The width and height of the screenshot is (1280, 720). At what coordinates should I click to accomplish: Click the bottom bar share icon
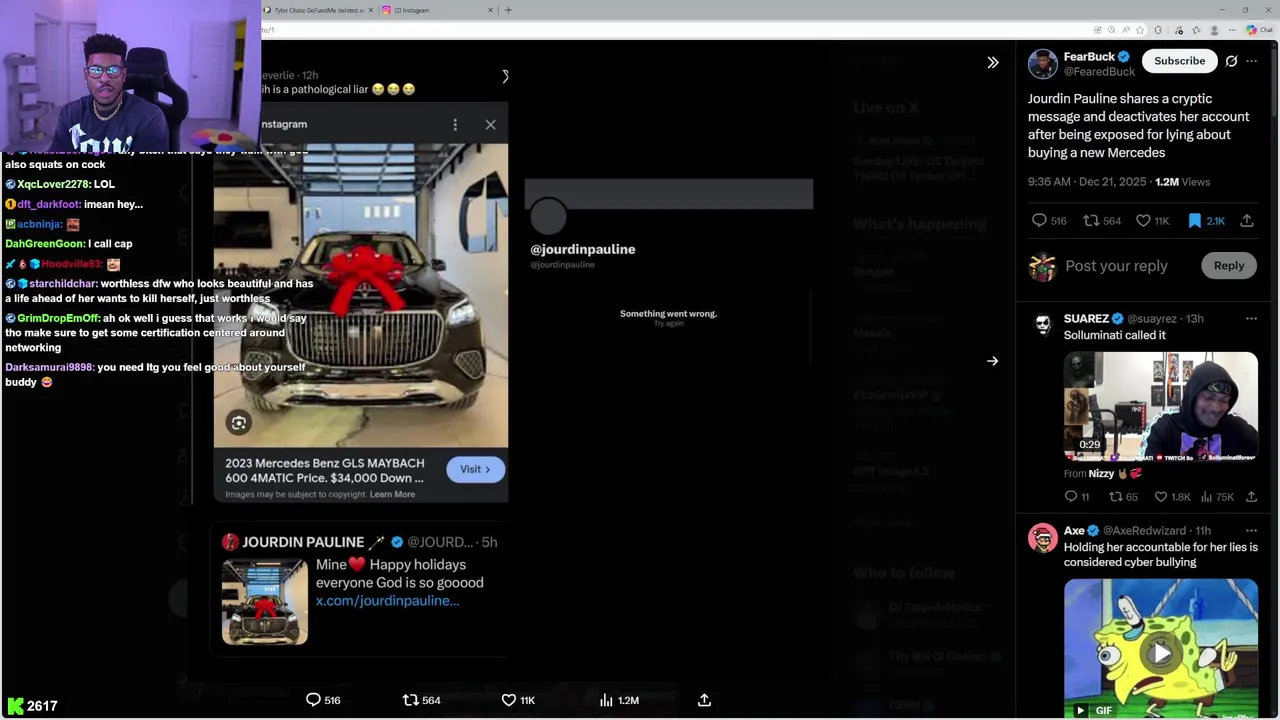(x=704, y=700)
